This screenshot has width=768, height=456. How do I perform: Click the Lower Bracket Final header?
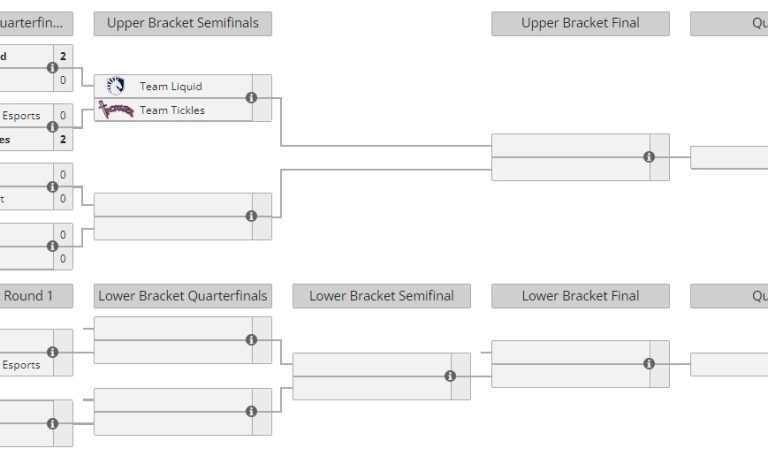coord(580,296)
